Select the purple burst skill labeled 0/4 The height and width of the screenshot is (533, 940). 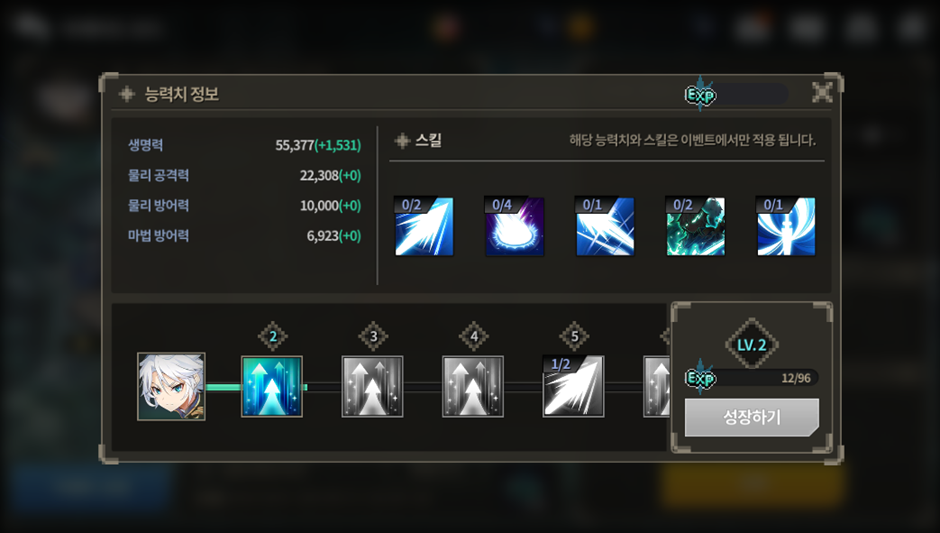coord(514,227)
